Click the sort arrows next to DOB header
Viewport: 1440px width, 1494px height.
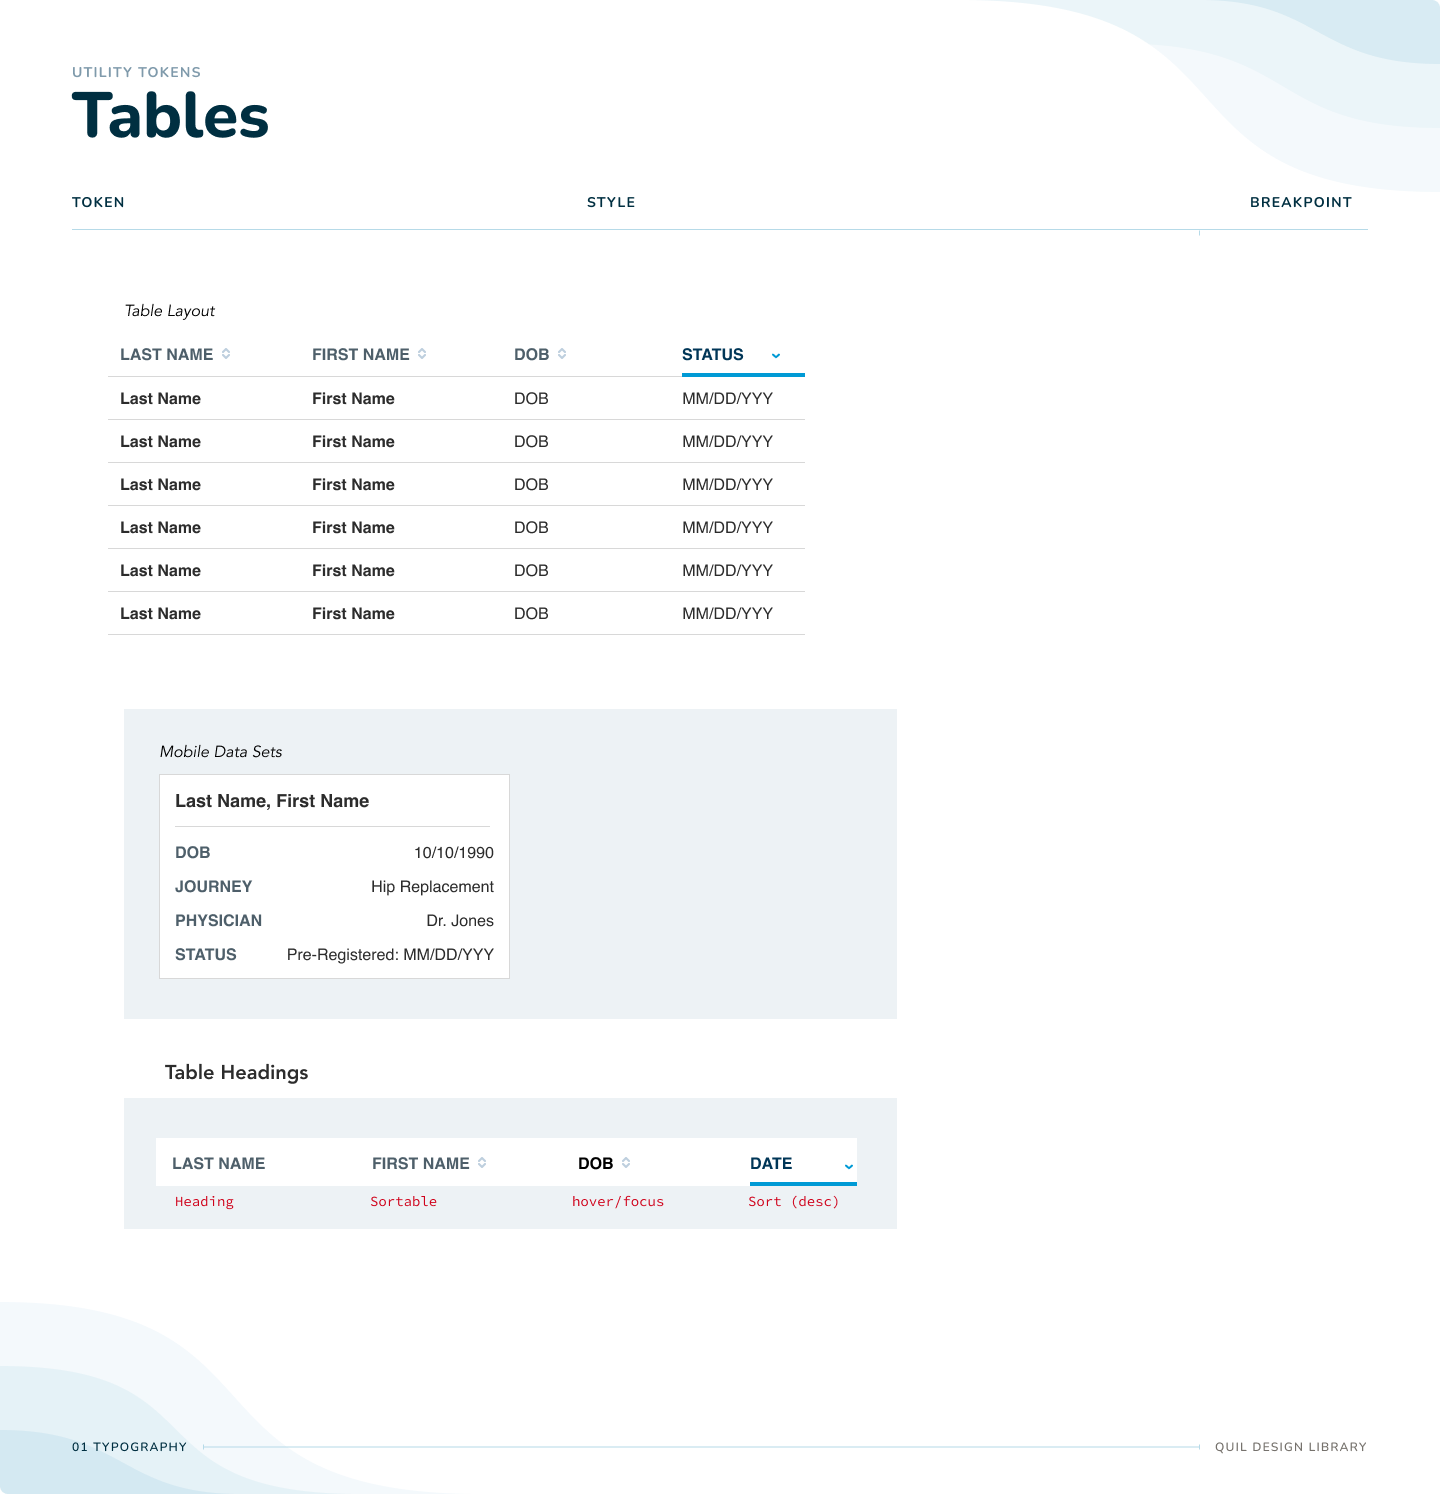tap(562, 354)
